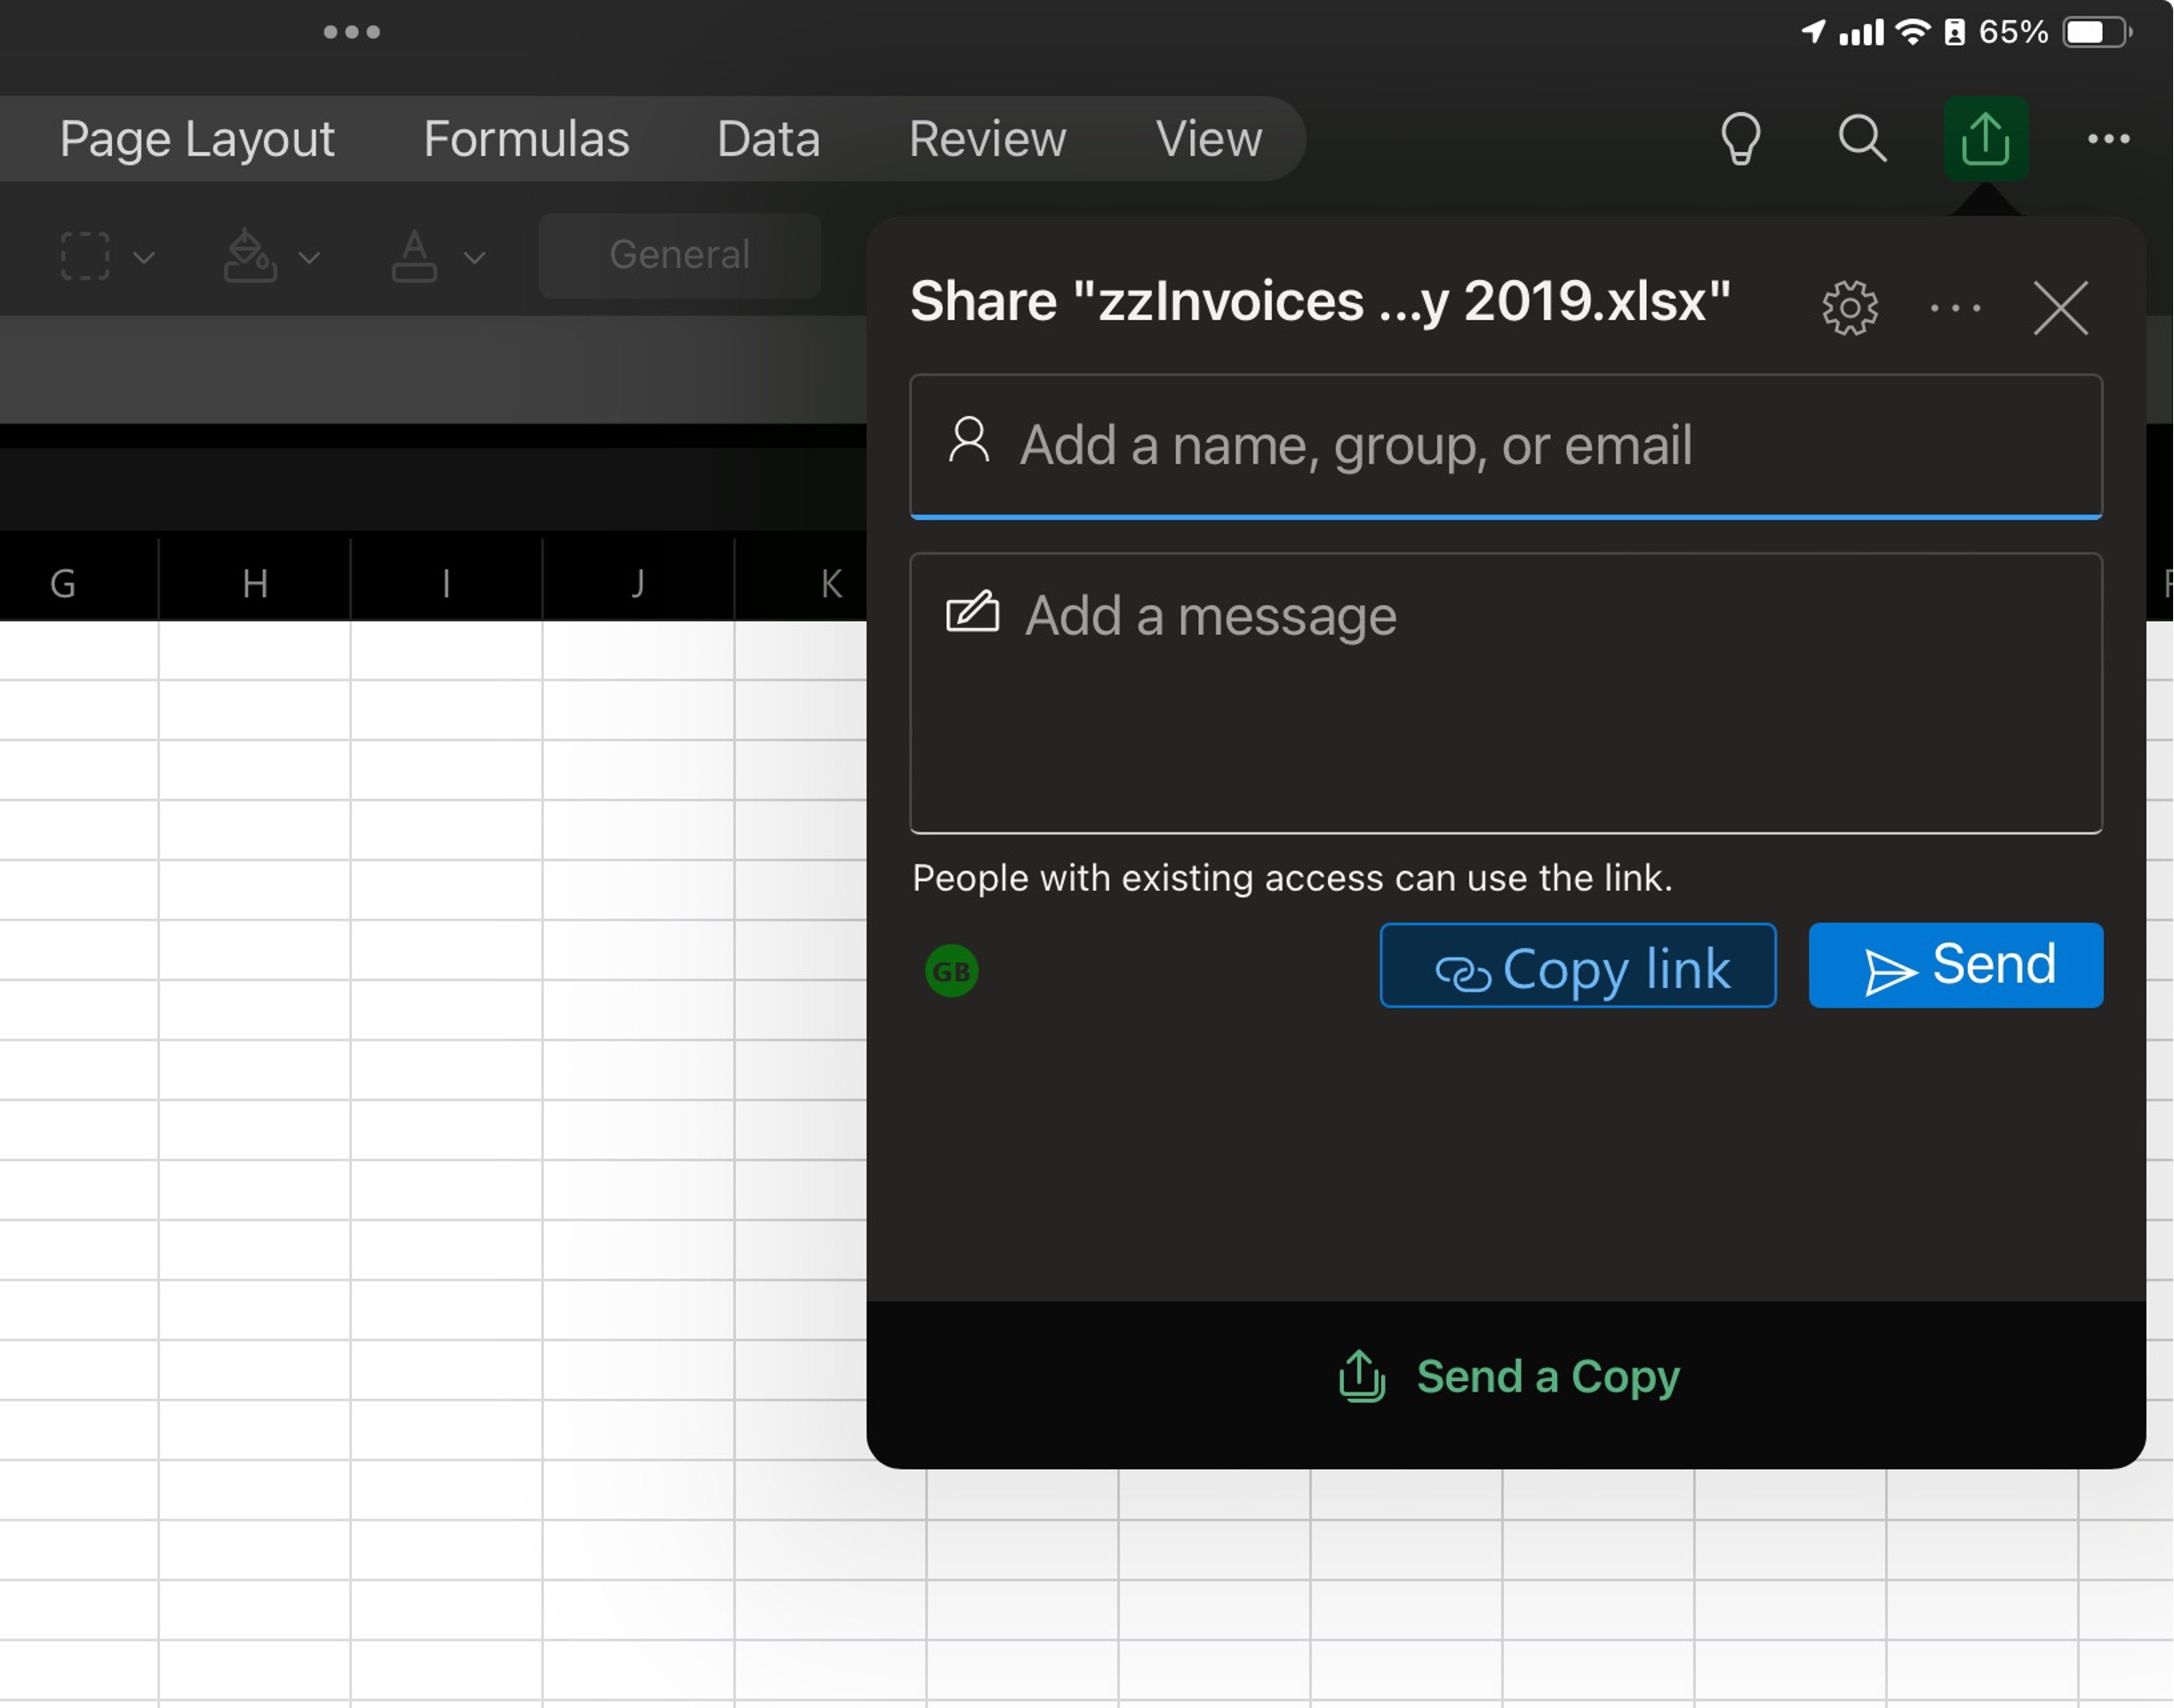Click the fill color bucket icon
The width and height of the screenshot is (2174, 1708).
248,256
